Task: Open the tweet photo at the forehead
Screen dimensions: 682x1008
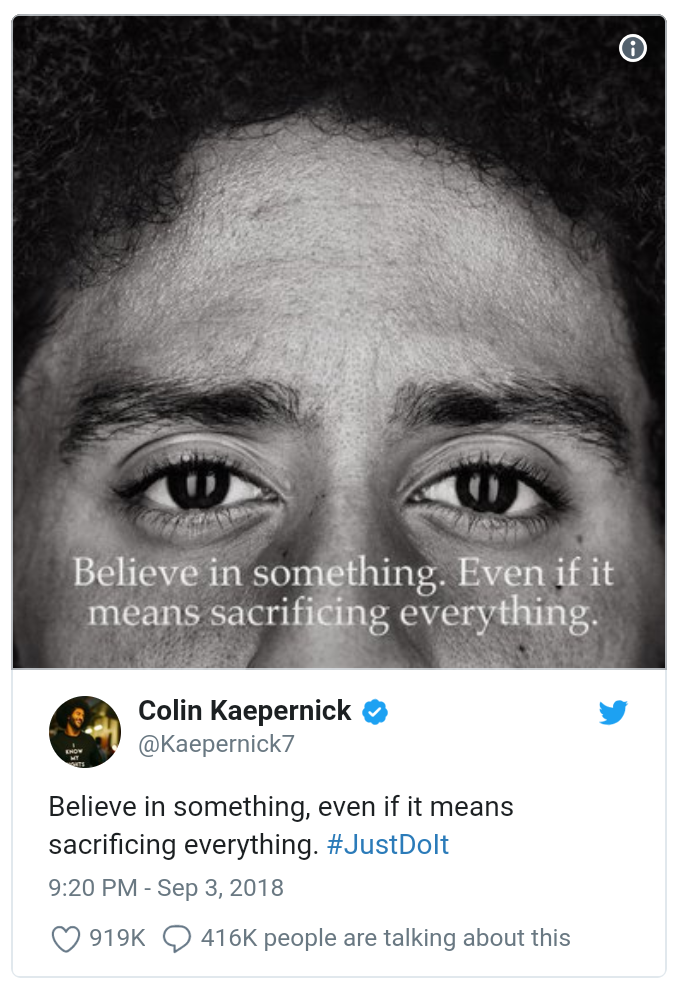Action: (x=341, y=257)
